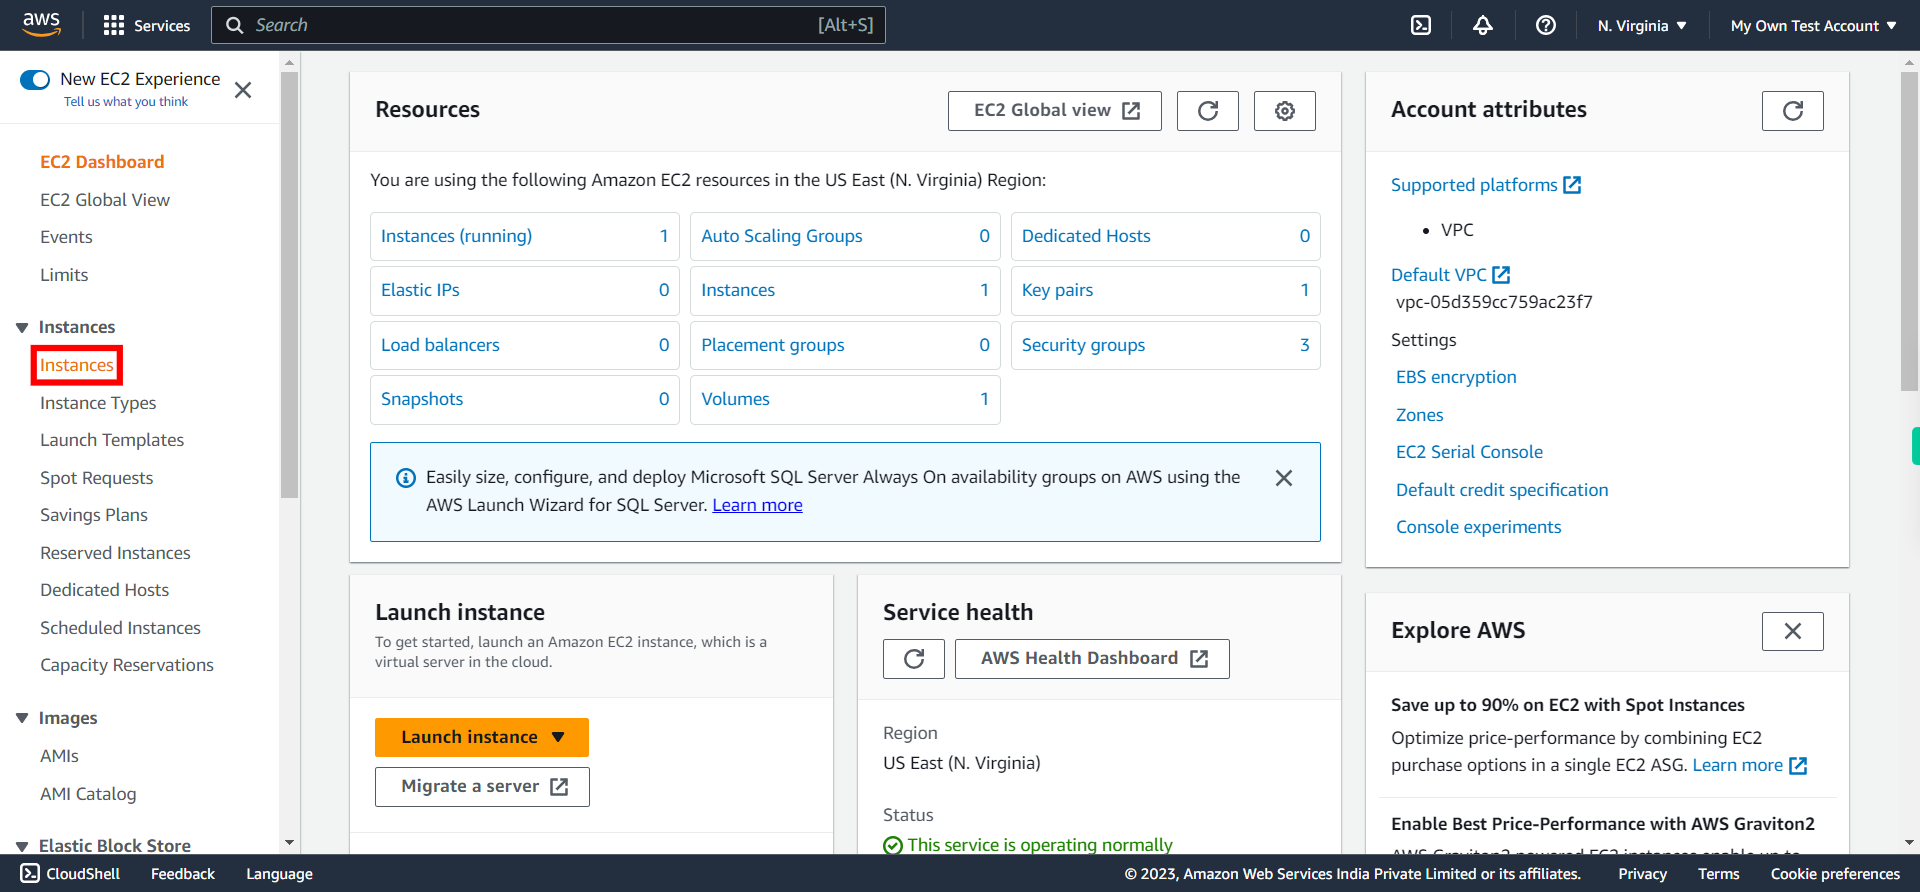Open AWS Health Dashboard button
This screenshot has width=1920, height=892.
(1092, 659)
